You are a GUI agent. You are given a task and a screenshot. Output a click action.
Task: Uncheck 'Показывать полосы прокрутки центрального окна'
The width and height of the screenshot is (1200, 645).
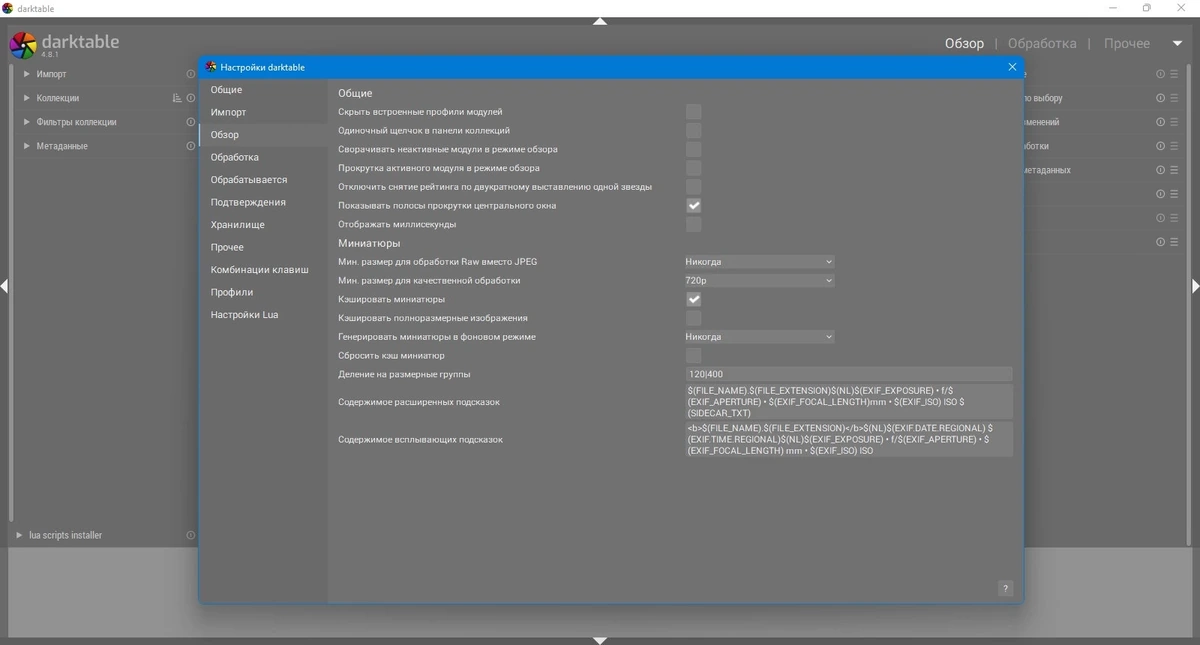[693, 205]
